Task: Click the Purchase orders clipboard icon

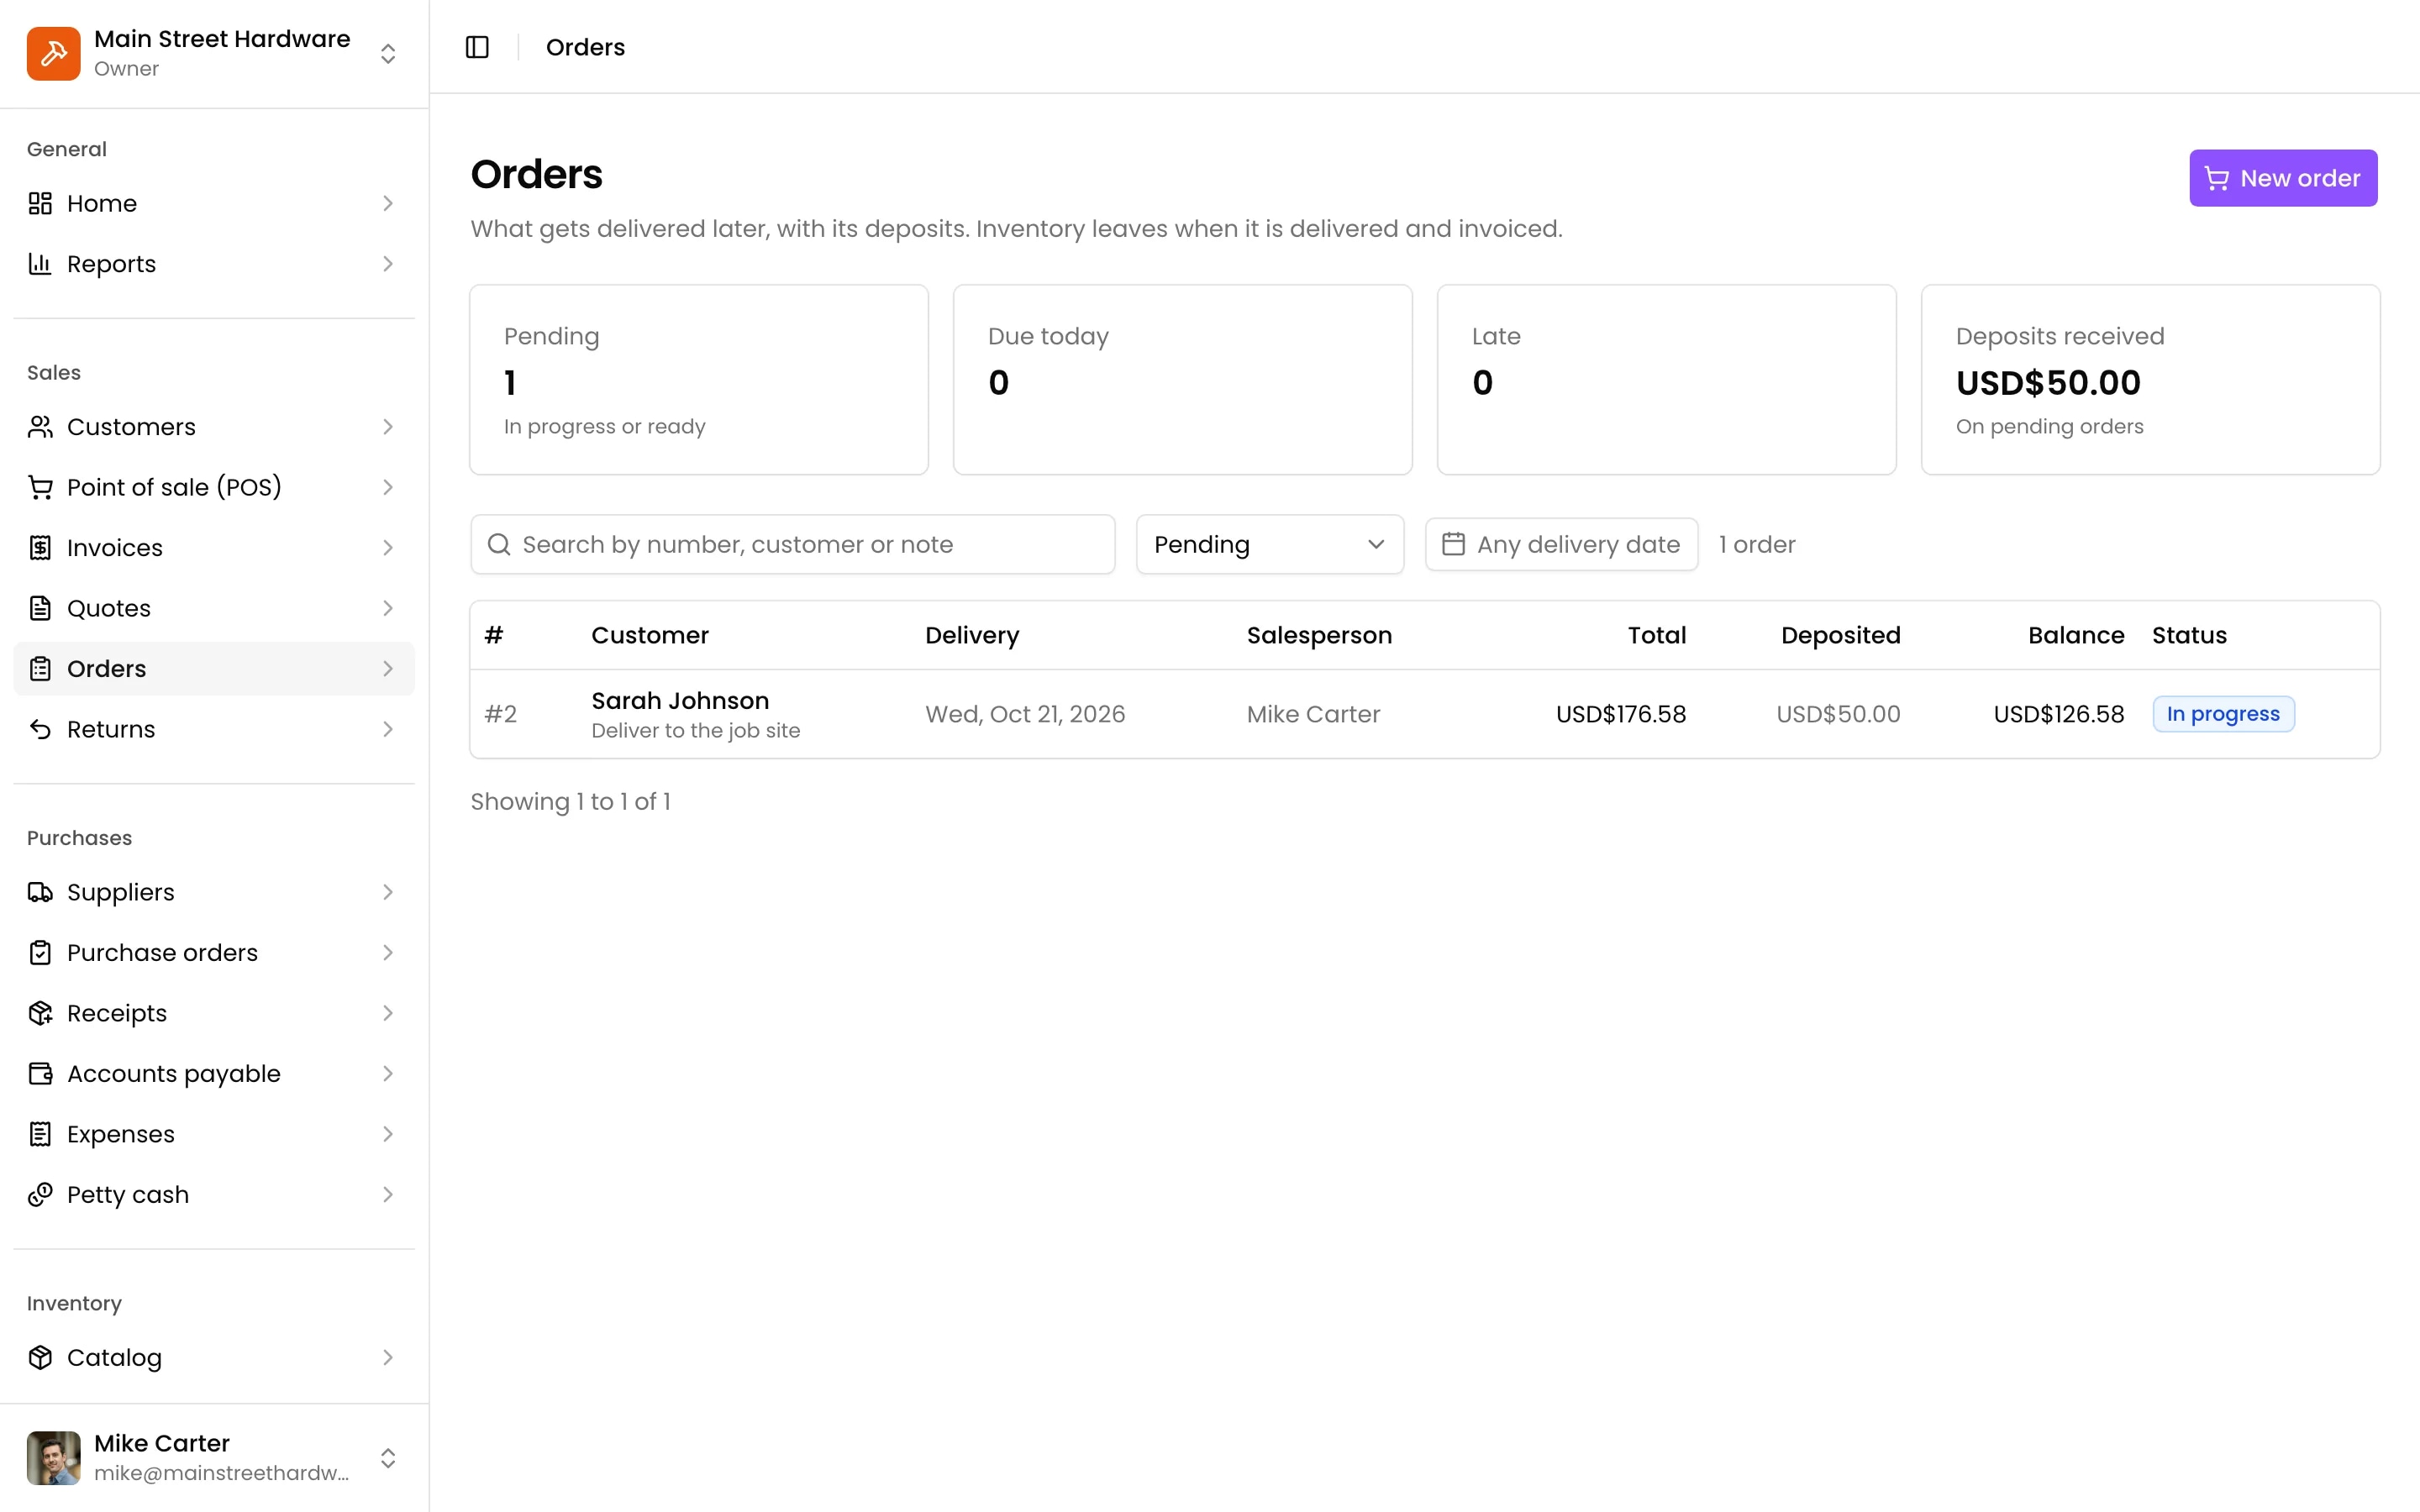Action: (40, 953)
